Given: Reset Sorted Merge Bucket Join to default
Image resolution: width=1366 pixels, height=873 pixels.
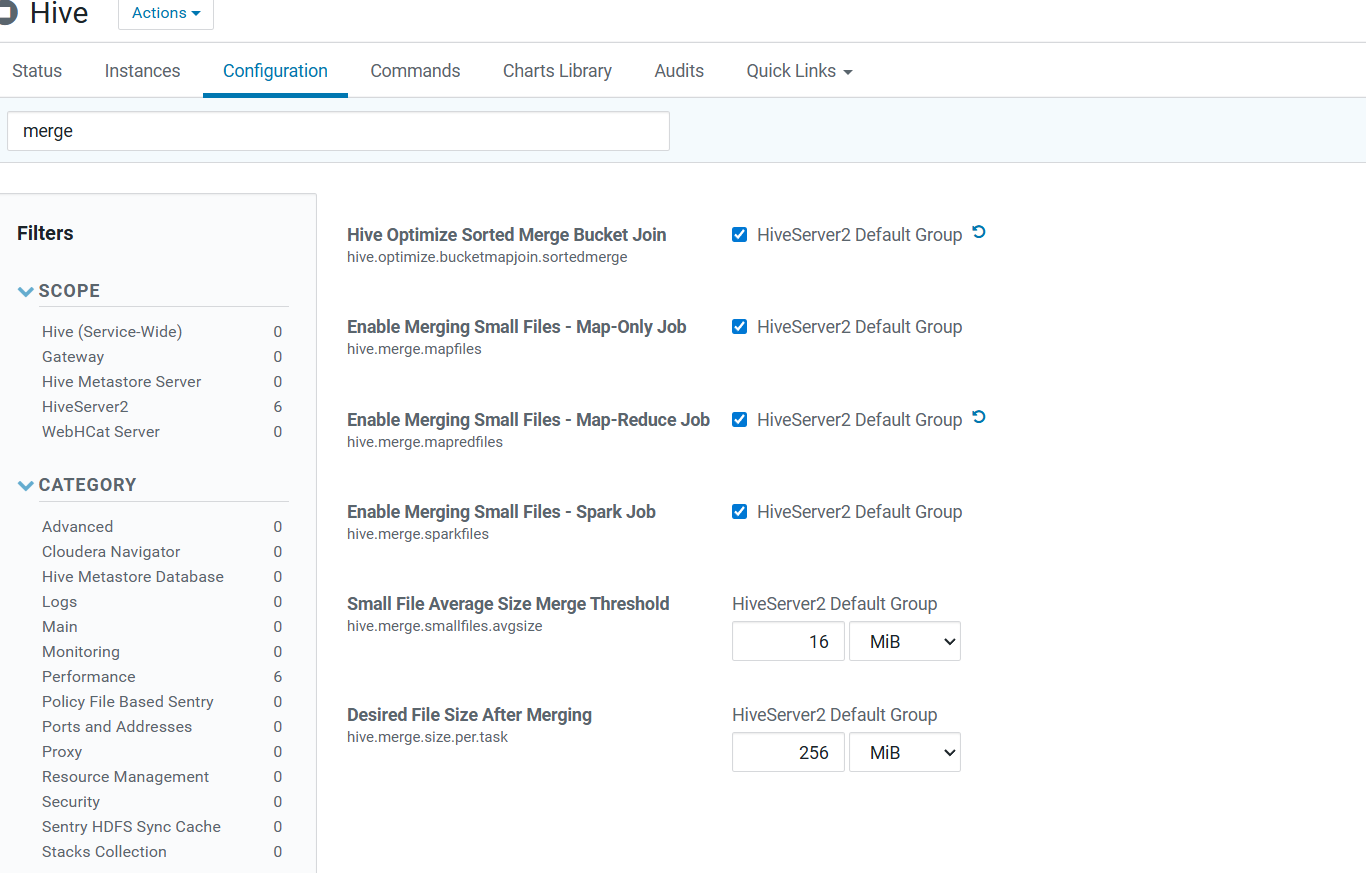Looking at the screenshot, I should [979, 233].
